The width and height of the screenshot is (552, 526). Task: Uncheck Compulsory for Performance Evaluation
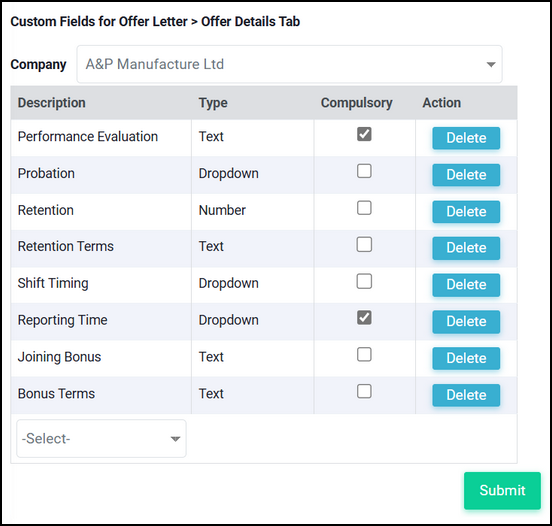point(364,134)
